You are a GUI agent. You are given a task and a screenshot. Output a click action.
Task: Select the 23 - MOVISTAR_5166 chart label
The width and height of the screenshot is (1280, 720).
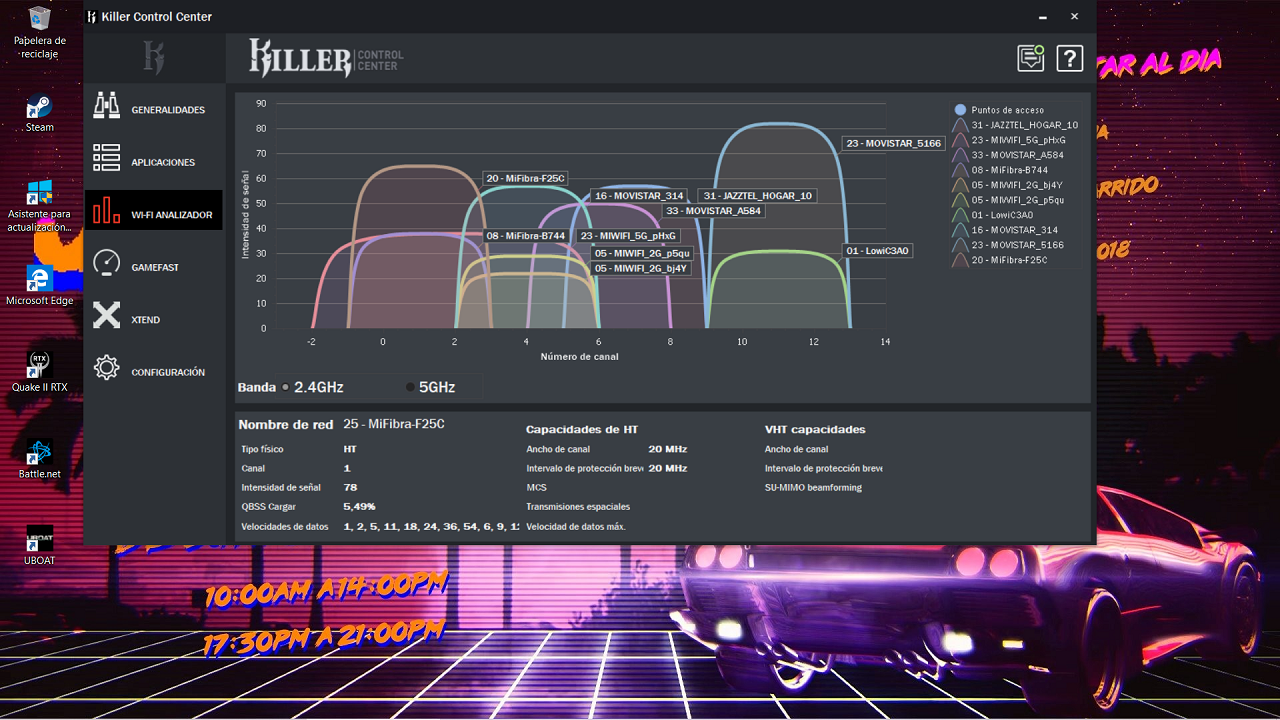(893, 143)
